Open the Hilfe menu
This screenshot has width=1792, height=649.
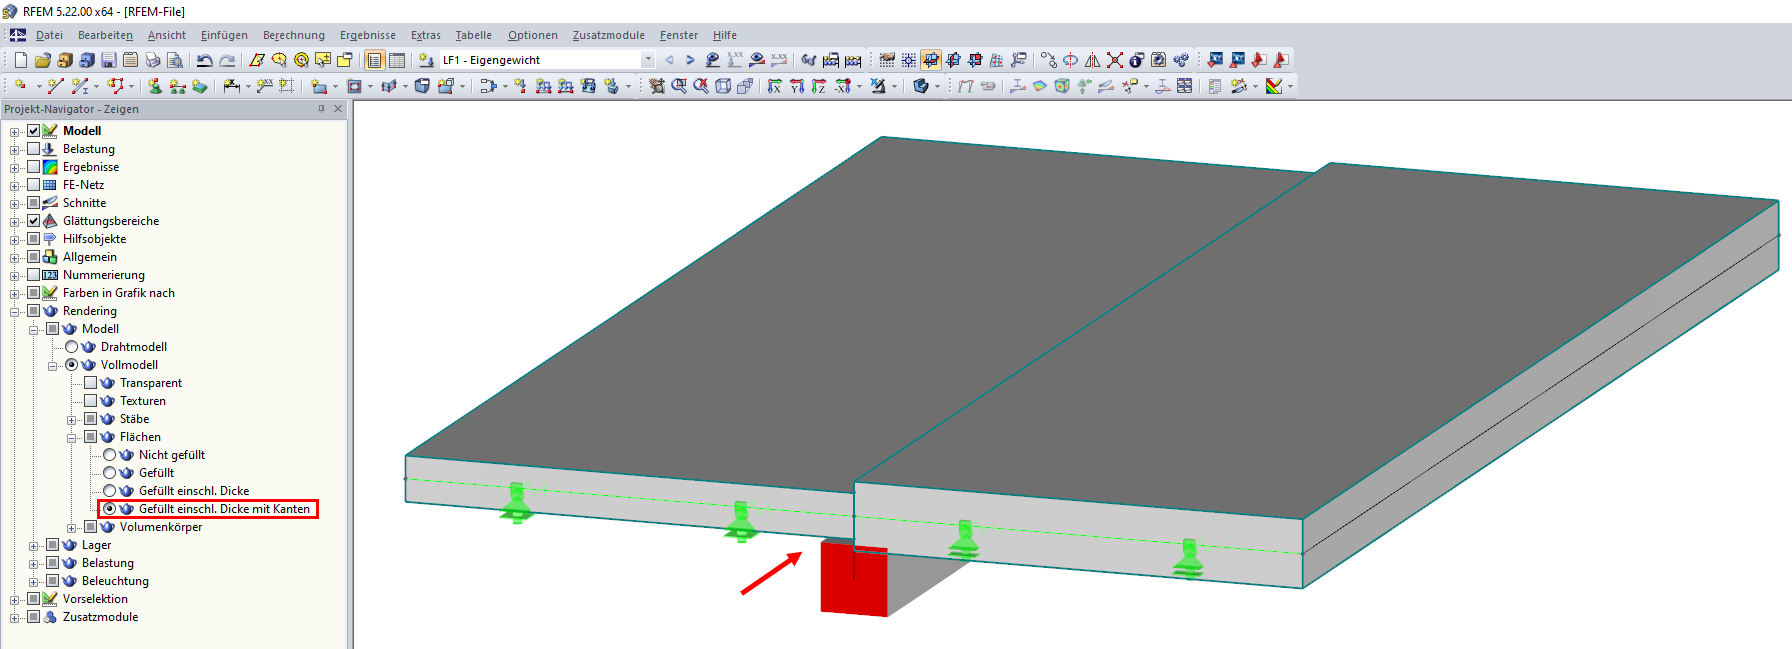click(x=725, y=35)
